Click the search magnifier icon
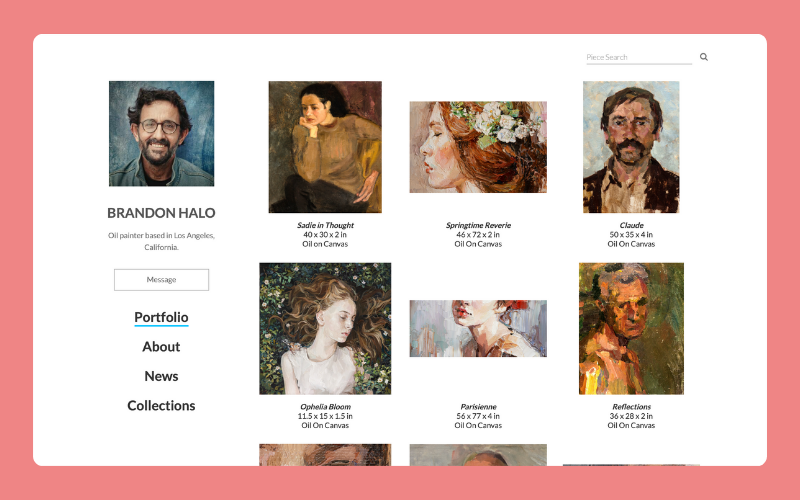Viewport: 800px width, 500px height. 704,57
